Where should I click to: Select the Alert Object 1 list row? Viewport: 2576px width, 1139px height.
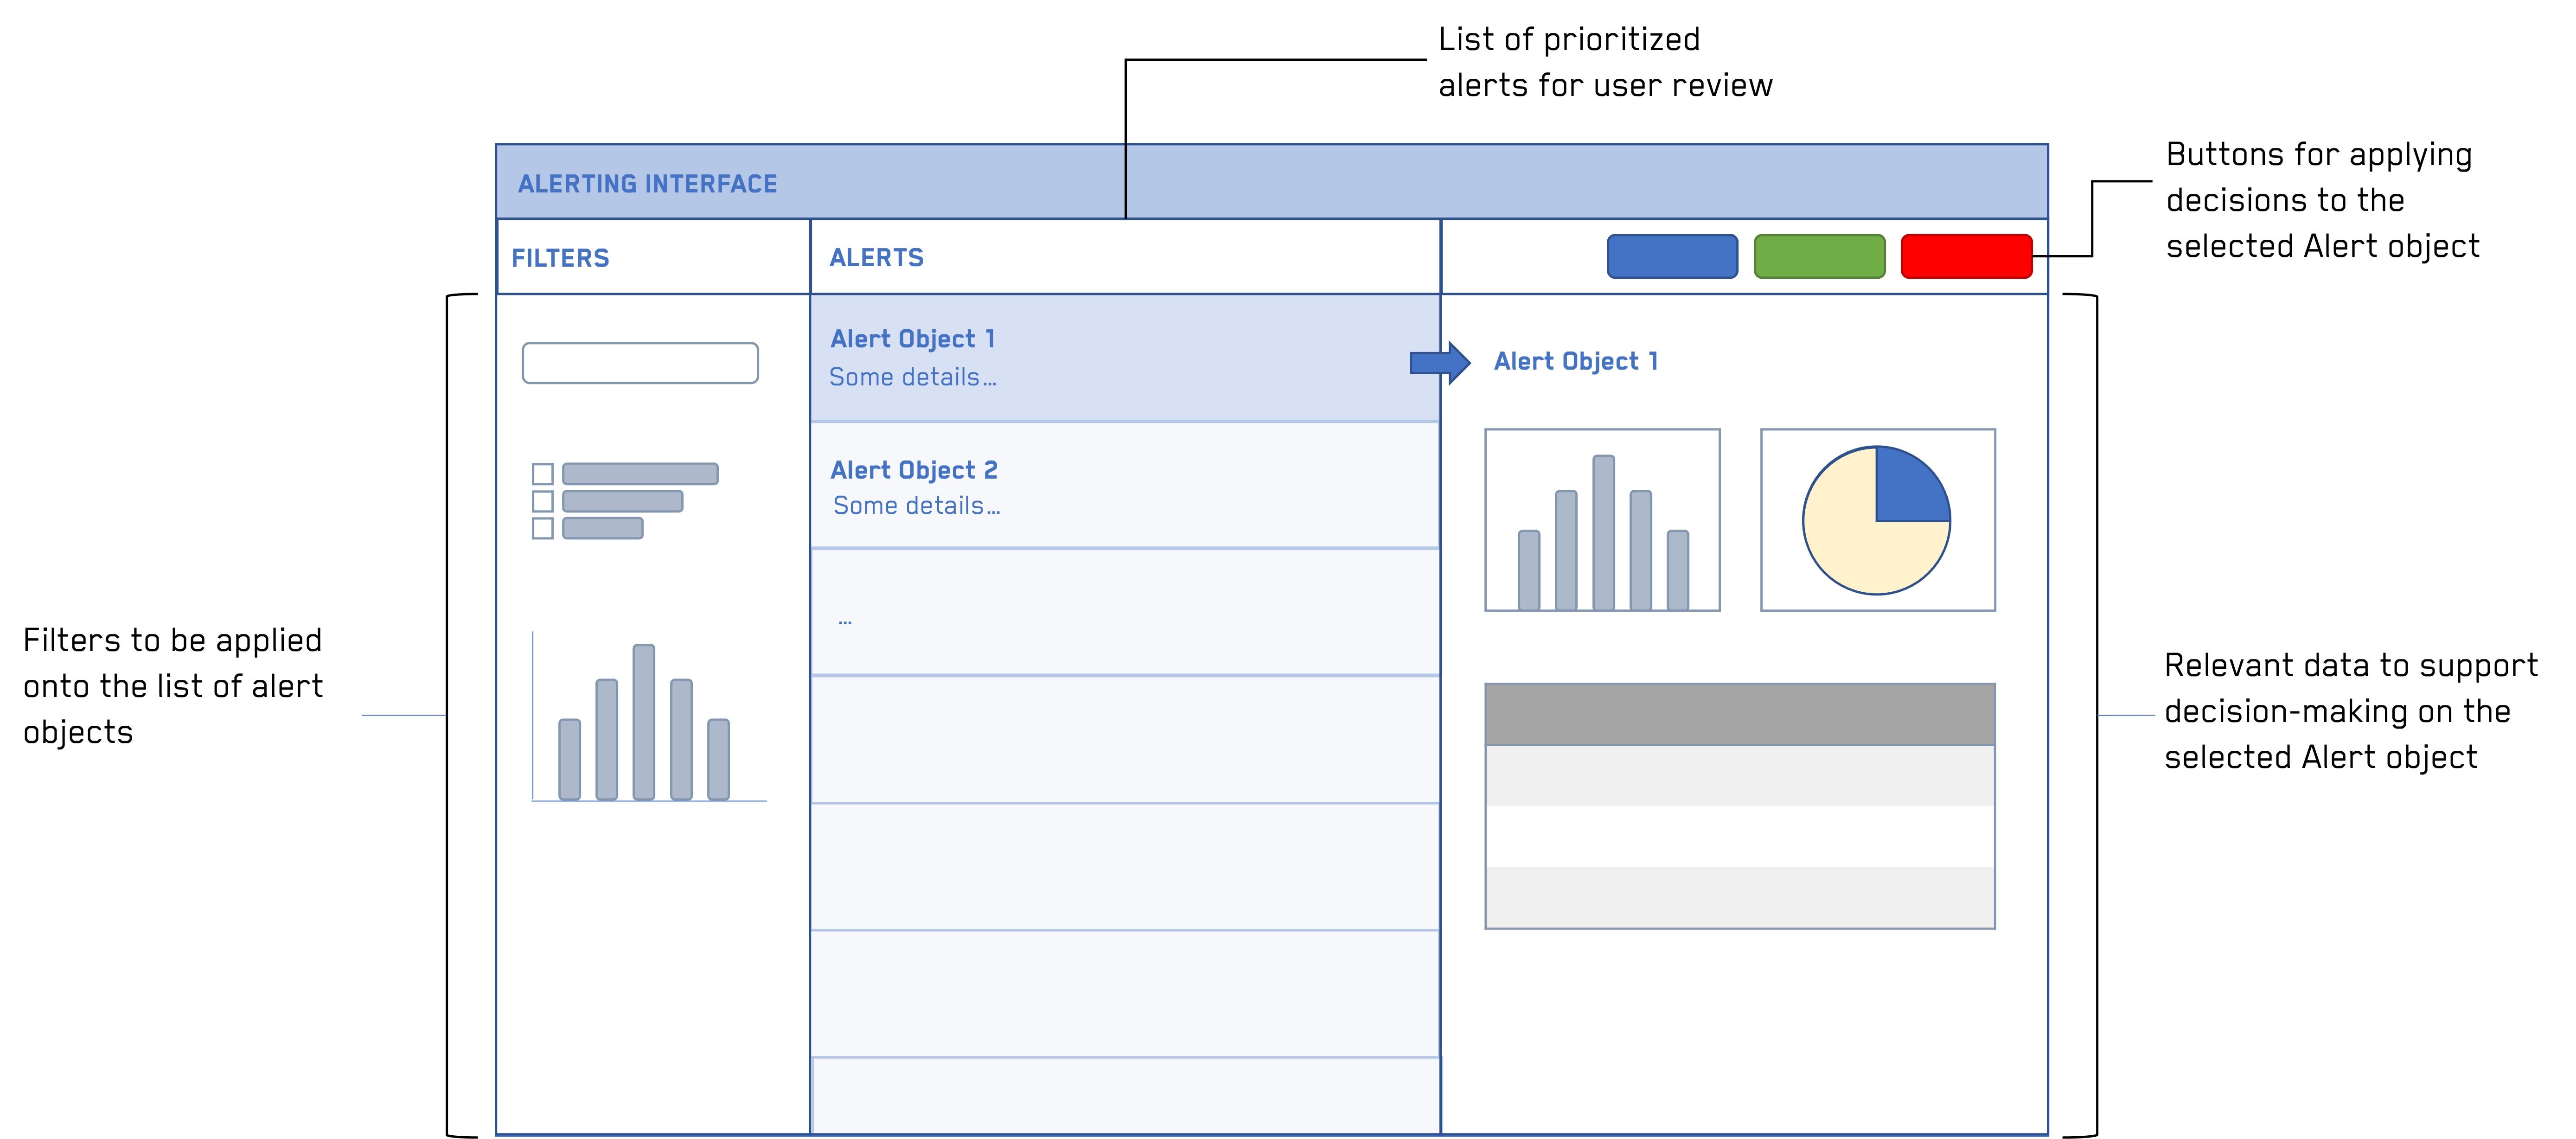tap(1125, 358)
